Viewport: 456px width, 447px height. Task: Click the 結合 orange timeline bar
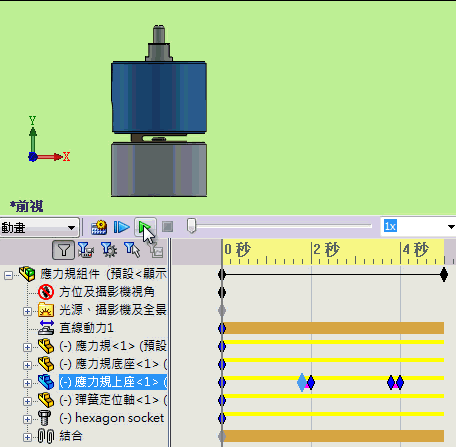click(x=333, y=436)
